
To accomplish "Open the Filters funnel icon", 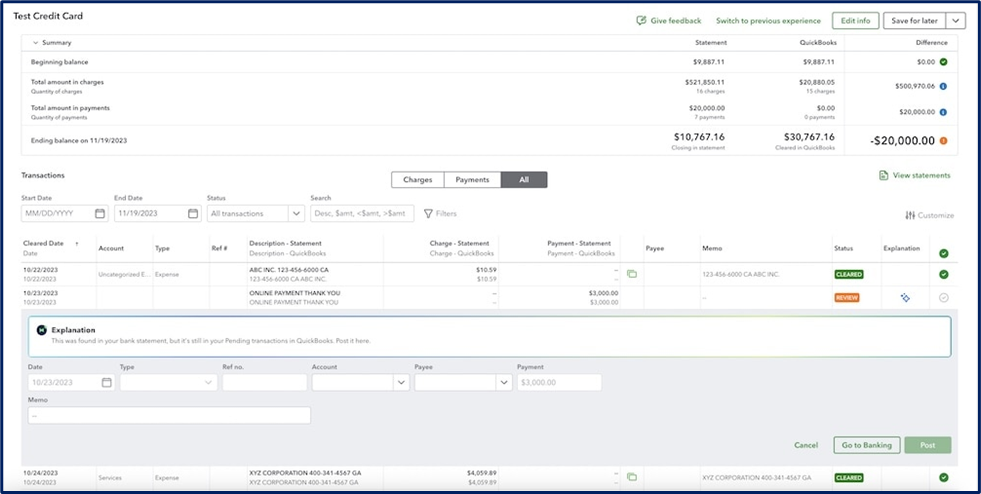I will click(428, 213).
